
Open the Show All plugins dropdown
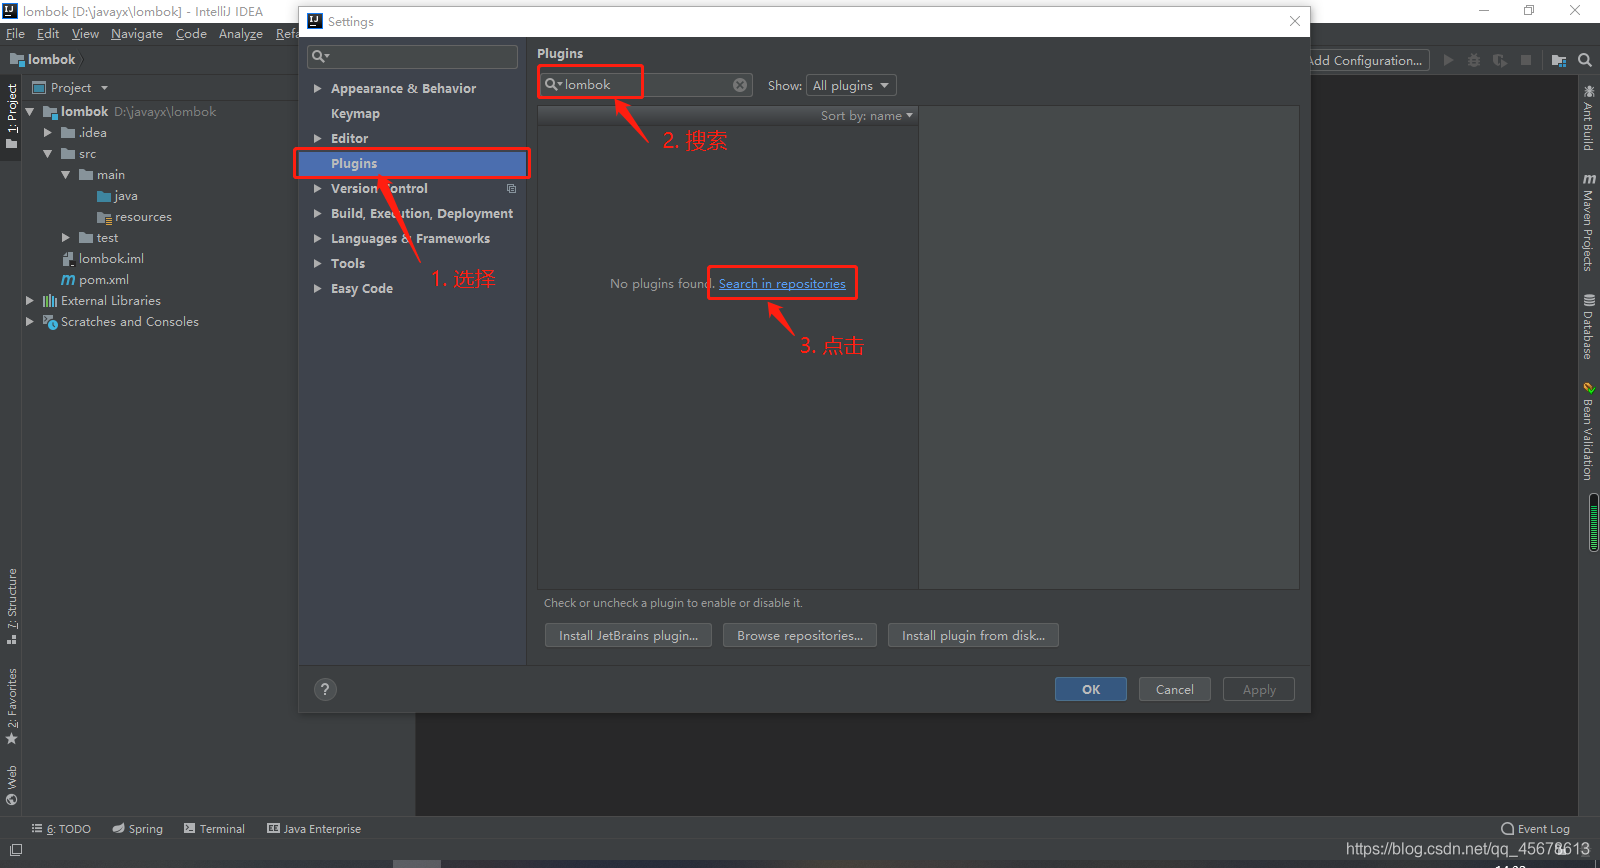click(851, 85)
